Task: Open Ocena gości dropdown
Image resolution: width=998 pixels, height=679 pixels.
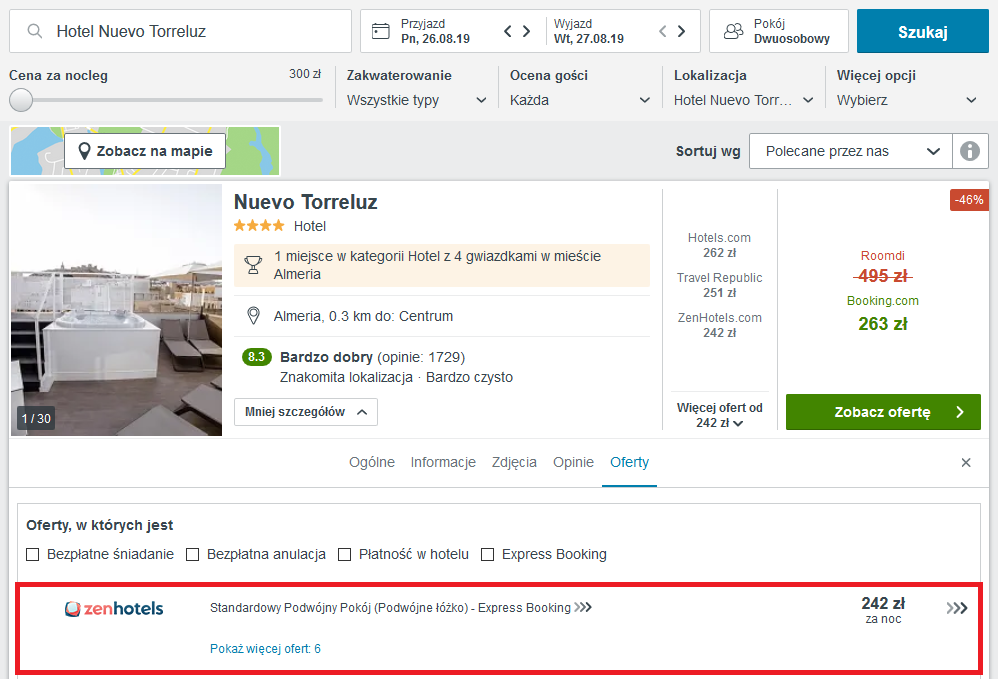Action: coord(579,100)
